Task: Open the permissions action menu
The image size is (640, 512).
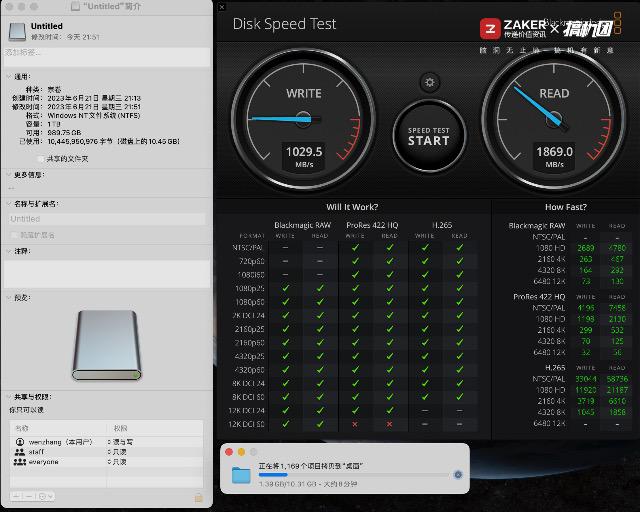Action: [x=44, y=496]
